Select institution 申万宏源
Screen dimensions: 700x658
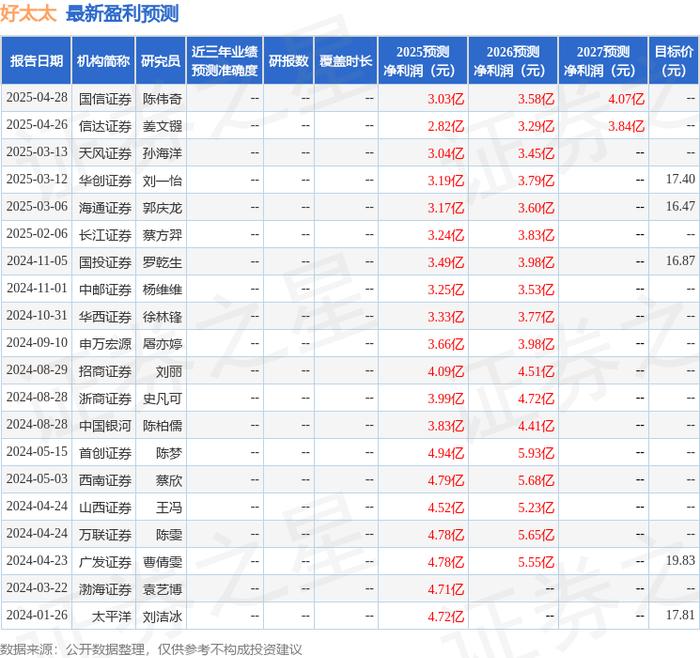click(x=105, y=344)
